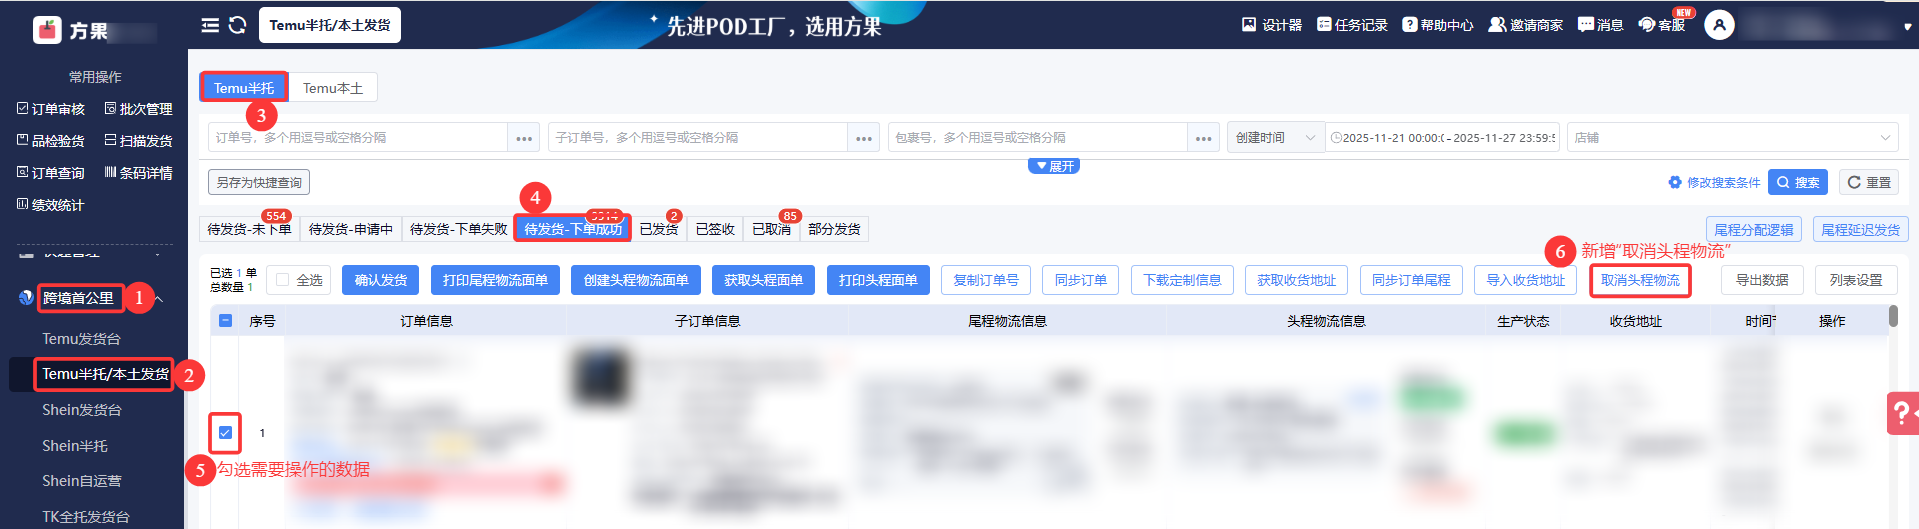Open the 创建时间 time type dropdown
1919x529 pixels.
click(1275, 138)
